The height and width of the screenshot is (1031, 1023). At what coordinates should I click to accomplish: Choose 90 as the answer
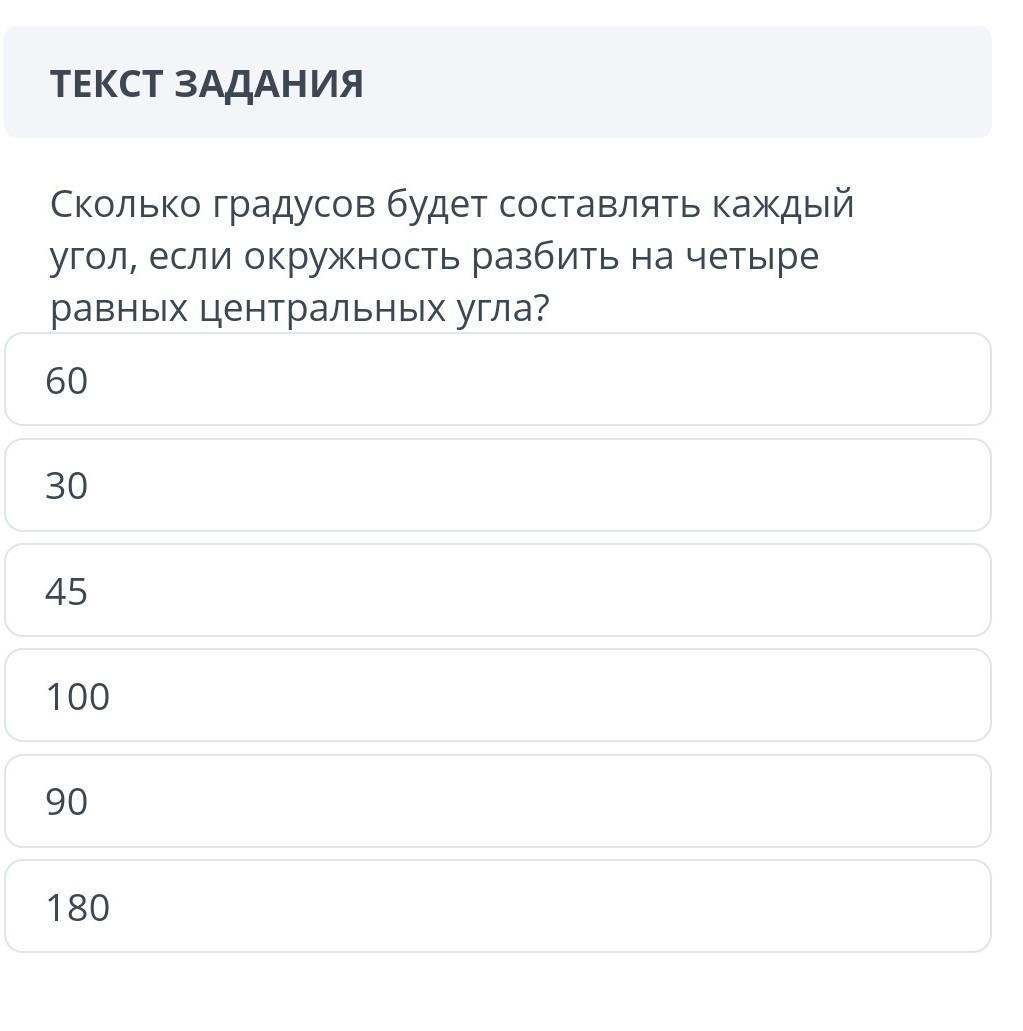[x=498, y=801]
